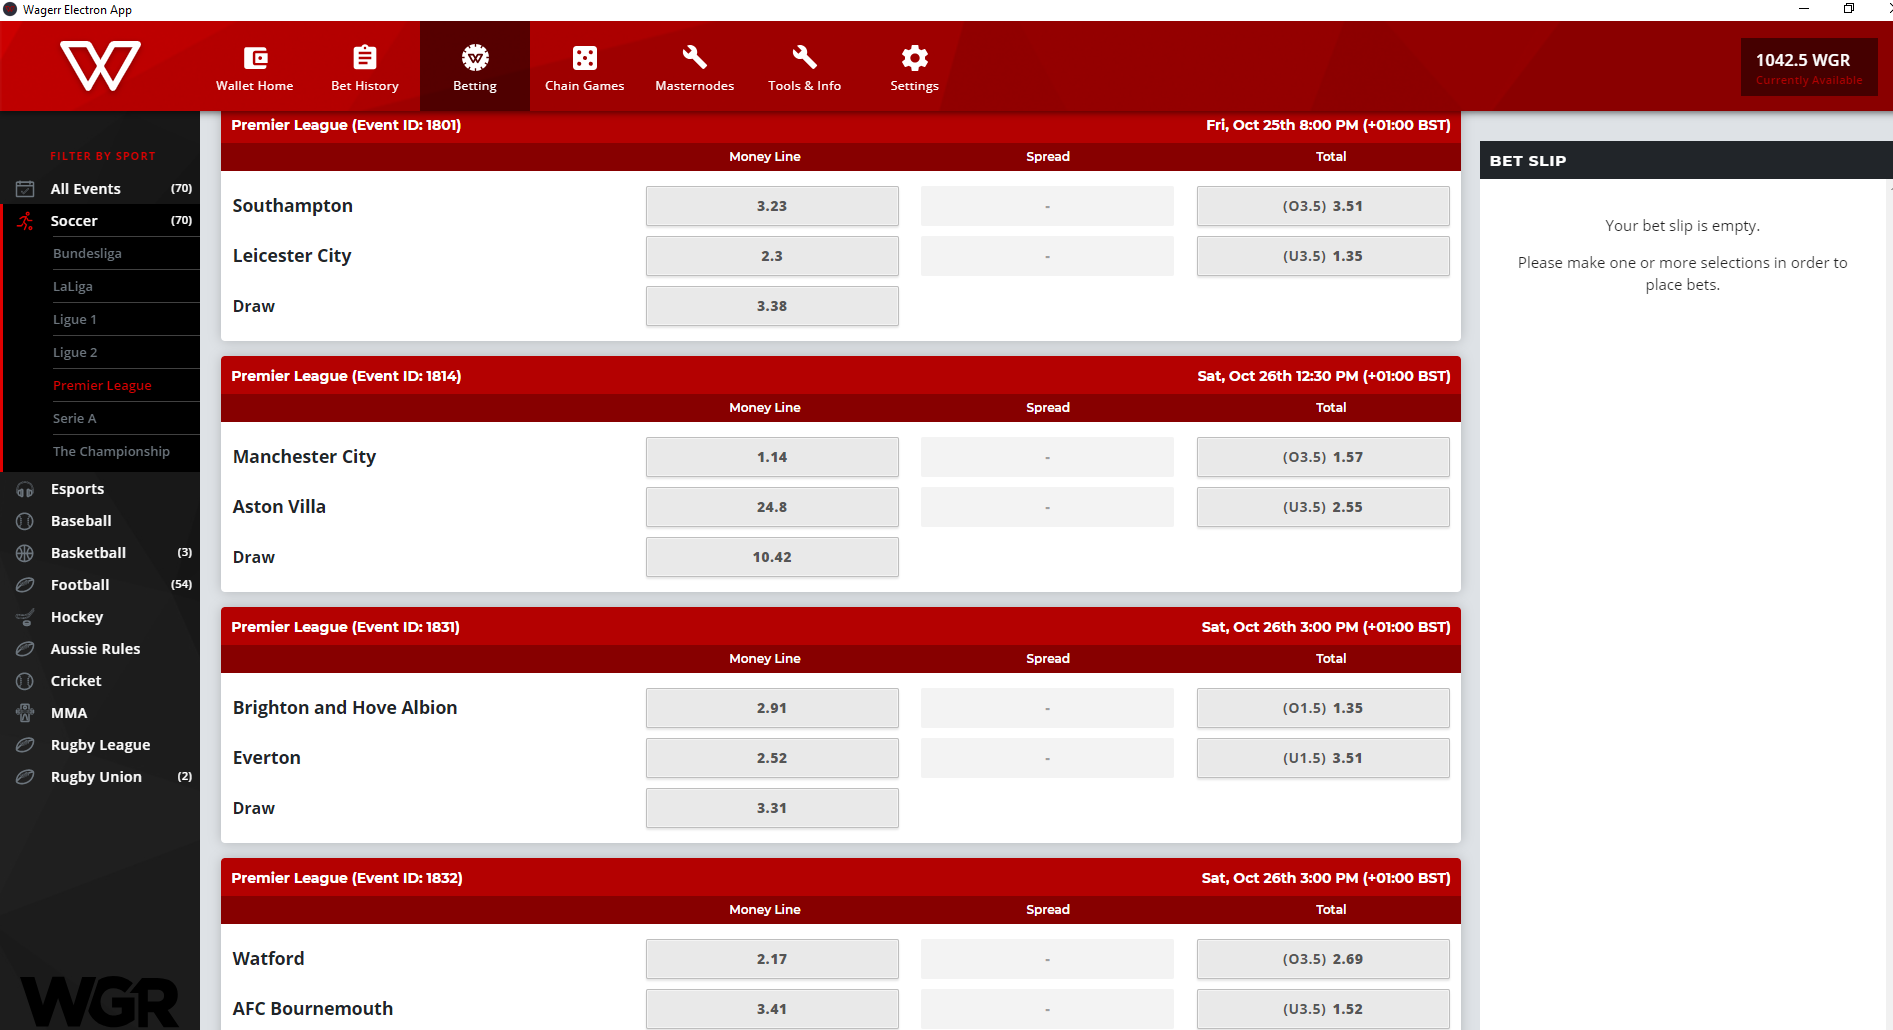Select Rugby Union sport label
The width and height of the screenshot is (1893, 1030).
tap(96, 777)
